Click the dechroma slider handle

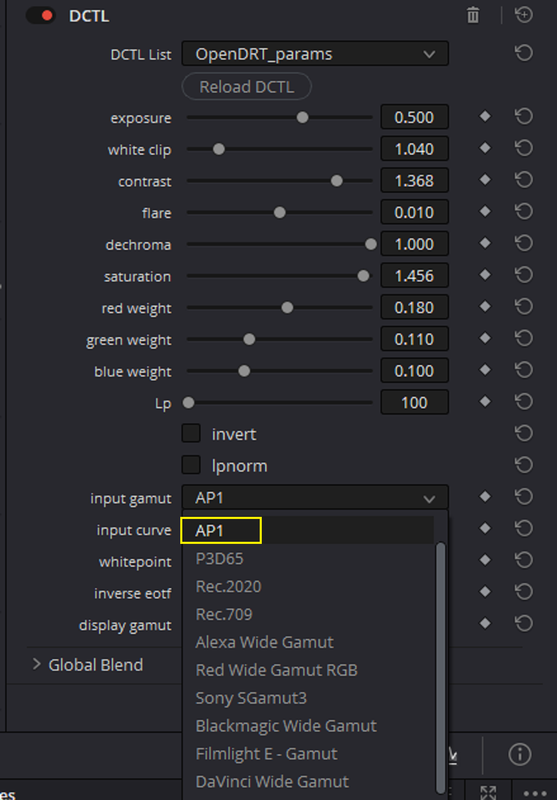pyautogui.click(x=371, y=244)
